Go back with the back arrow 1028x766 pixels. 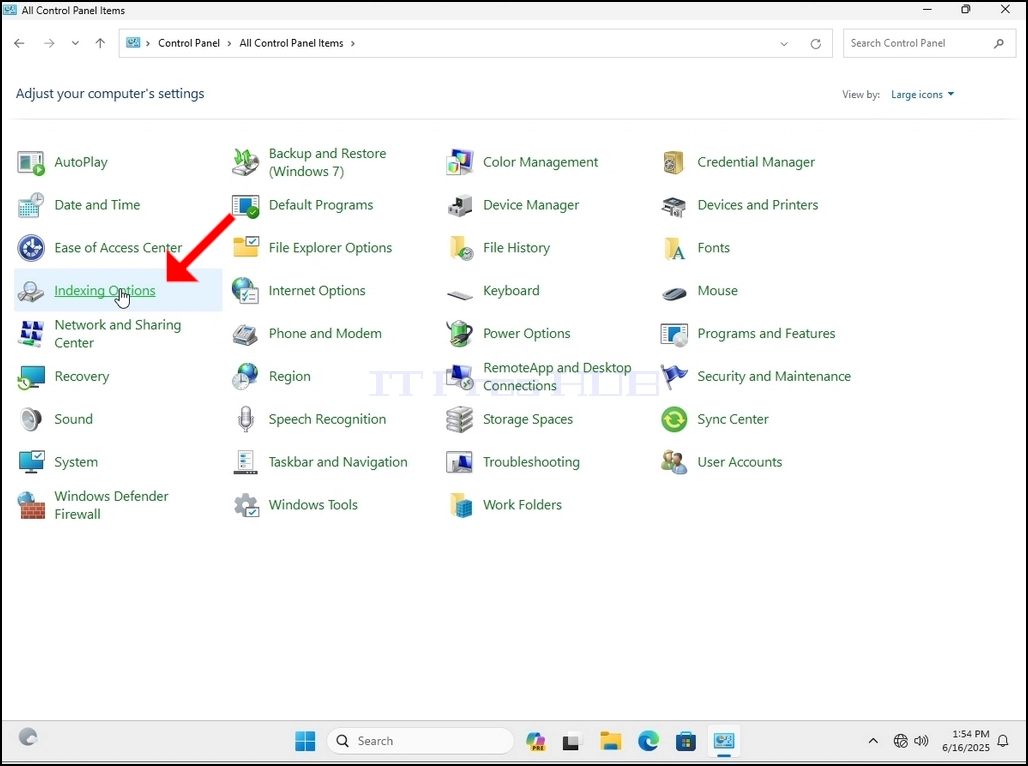tap(19, 43)
